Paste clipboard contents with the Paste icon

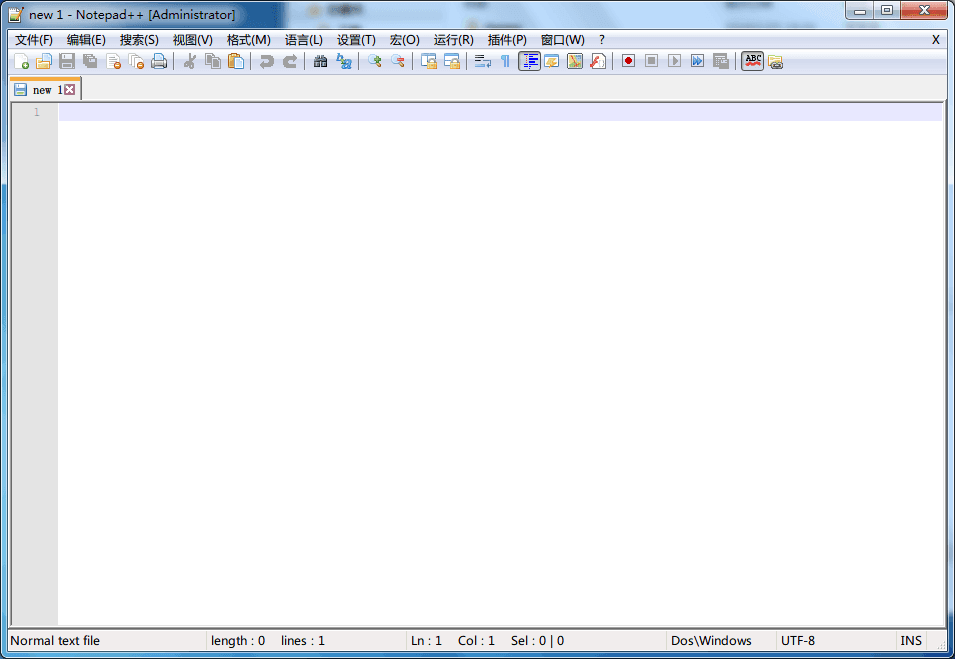pos(236,61)
